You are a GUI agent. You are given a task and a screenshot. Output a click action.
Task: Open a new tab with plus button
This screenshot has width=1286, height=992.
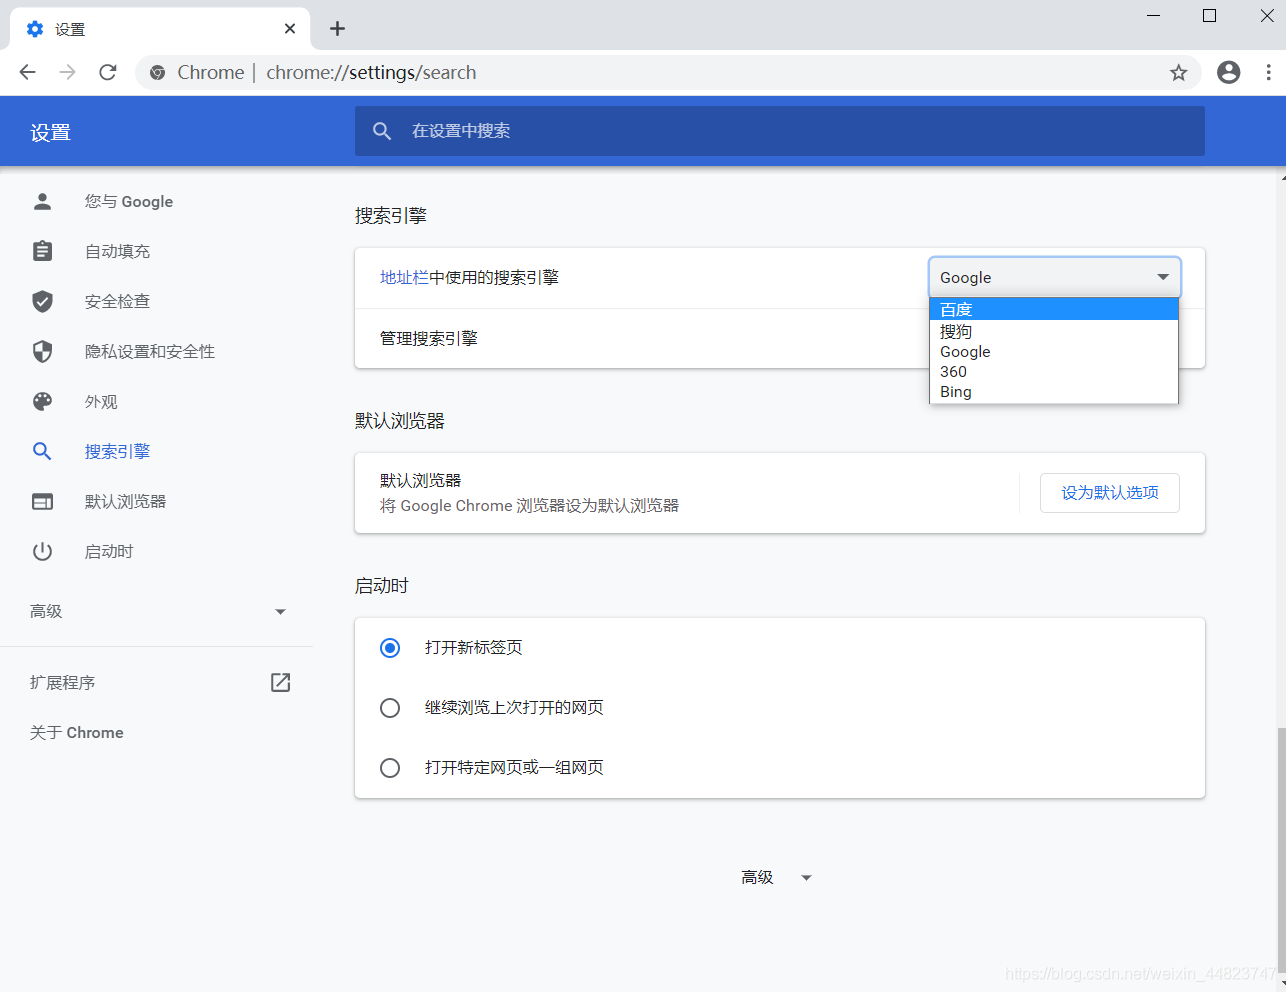point(337,29)
